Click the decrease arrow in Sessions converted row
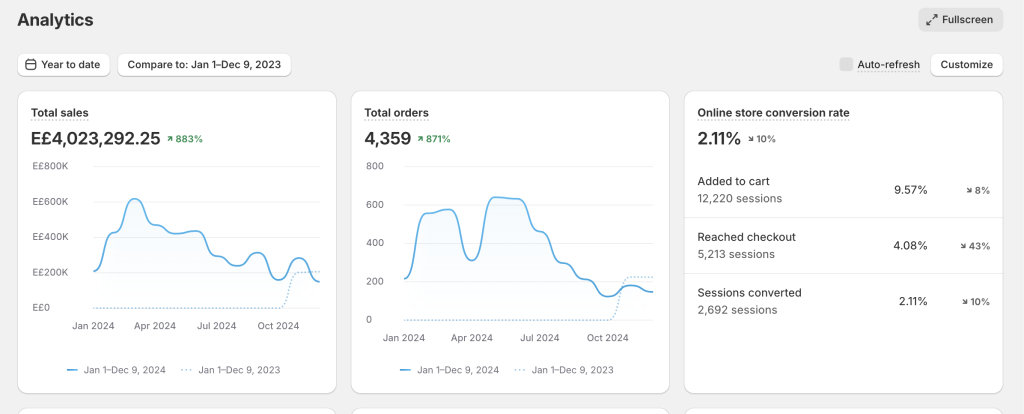The image size is (1024, 414). coord(965,302)
